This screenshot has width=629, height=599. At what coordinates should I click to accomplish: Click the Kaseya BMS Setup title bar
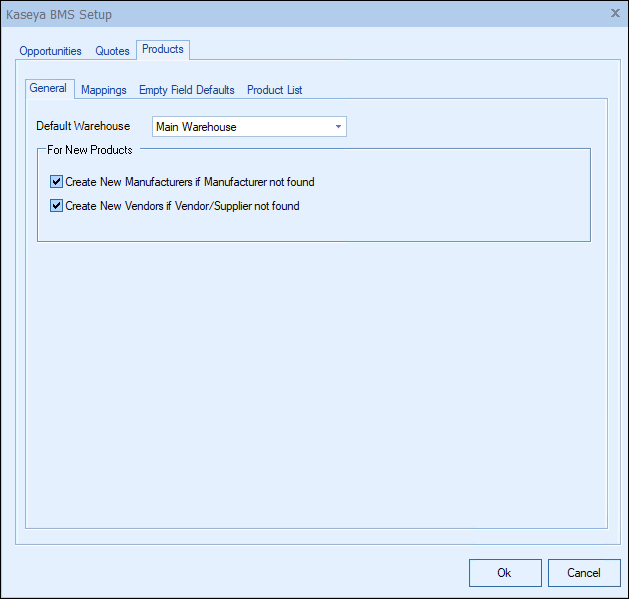(300, 14)
